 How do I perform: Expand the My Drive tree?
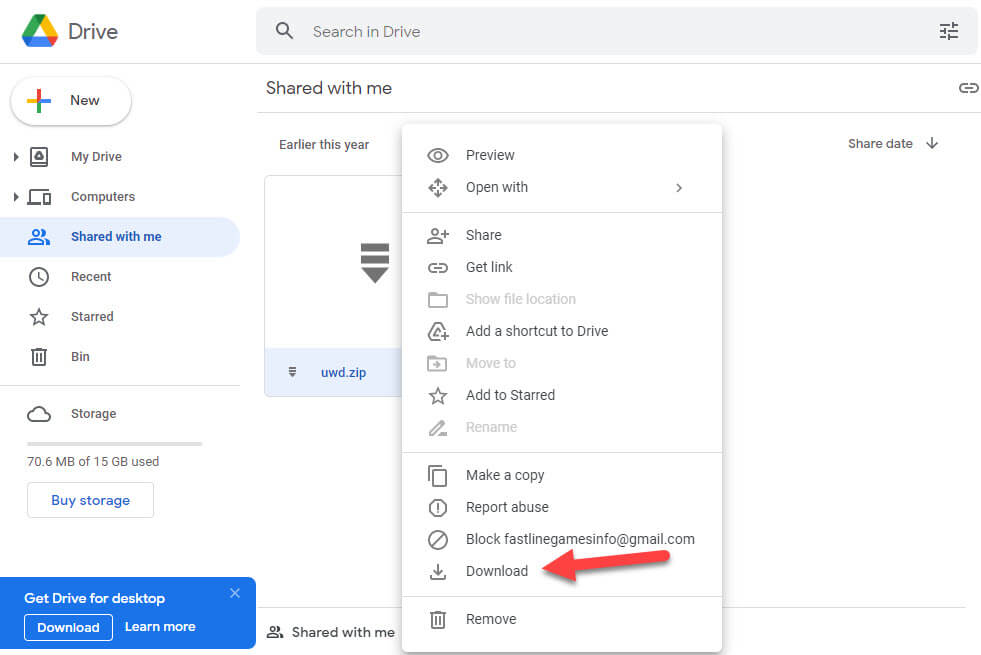click(x=16, y=157)
